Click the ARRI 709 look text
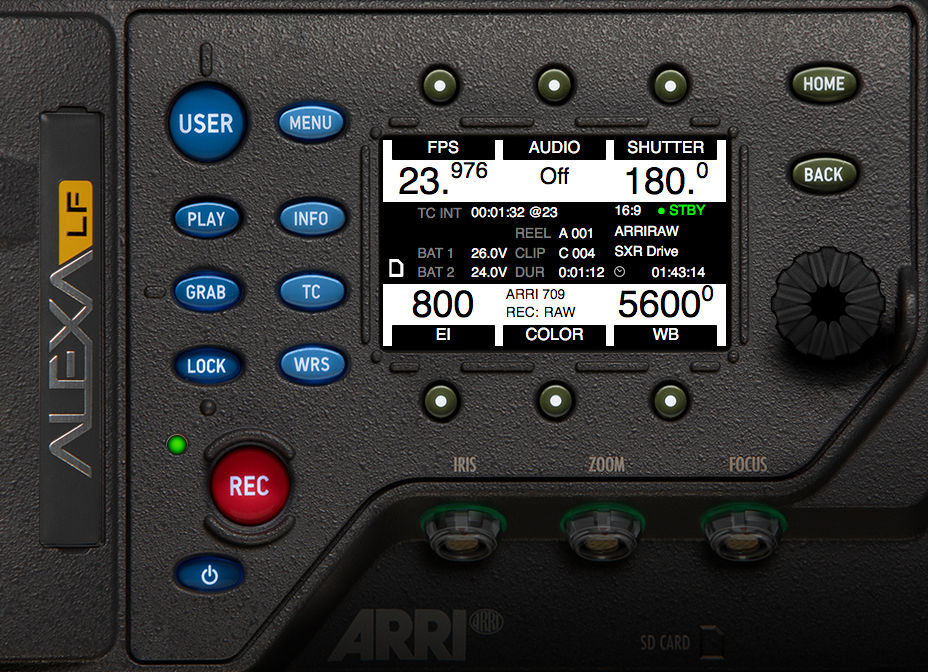This screenshot has height=672, width=928. pos(535,294)
